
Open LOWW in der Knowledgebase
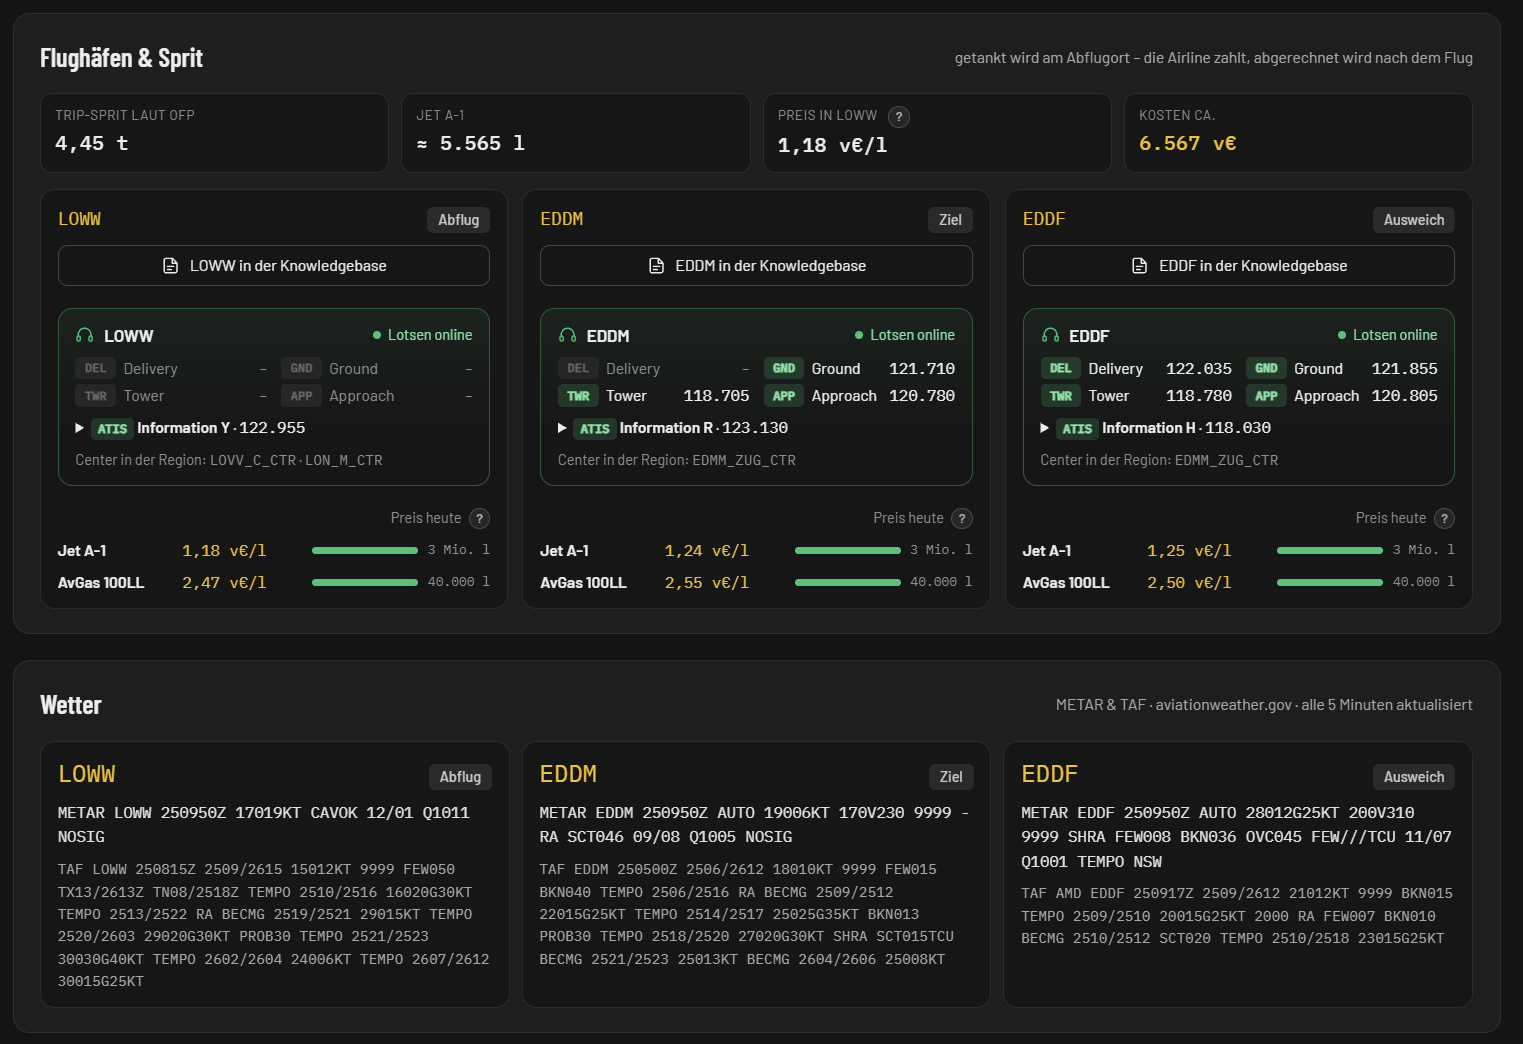click(274, 266)
